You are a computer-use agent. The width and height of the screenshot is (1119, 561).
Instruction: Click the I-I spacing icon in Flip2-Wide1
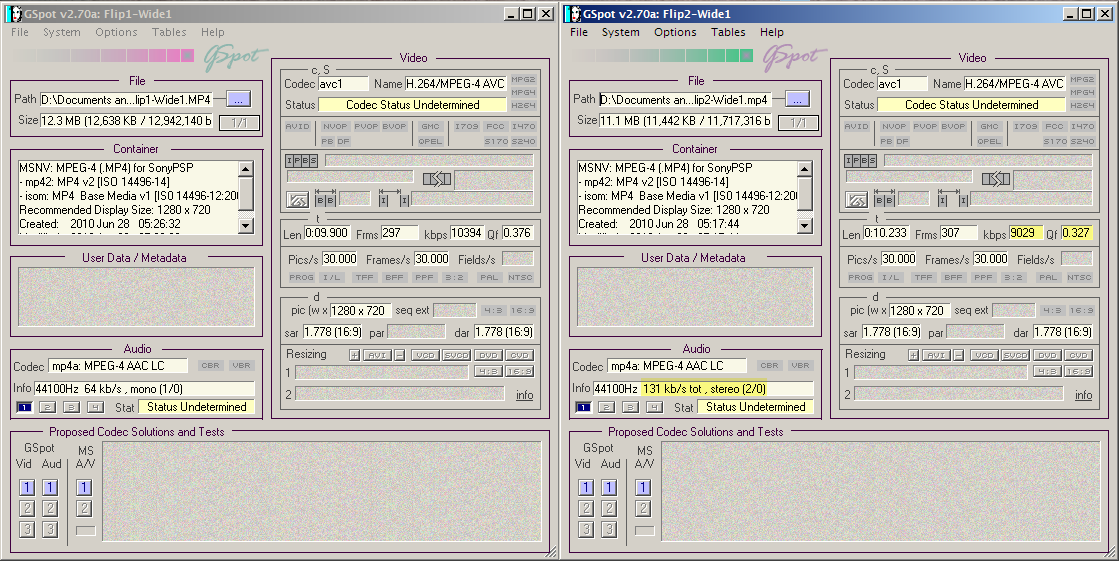[953, 200]
